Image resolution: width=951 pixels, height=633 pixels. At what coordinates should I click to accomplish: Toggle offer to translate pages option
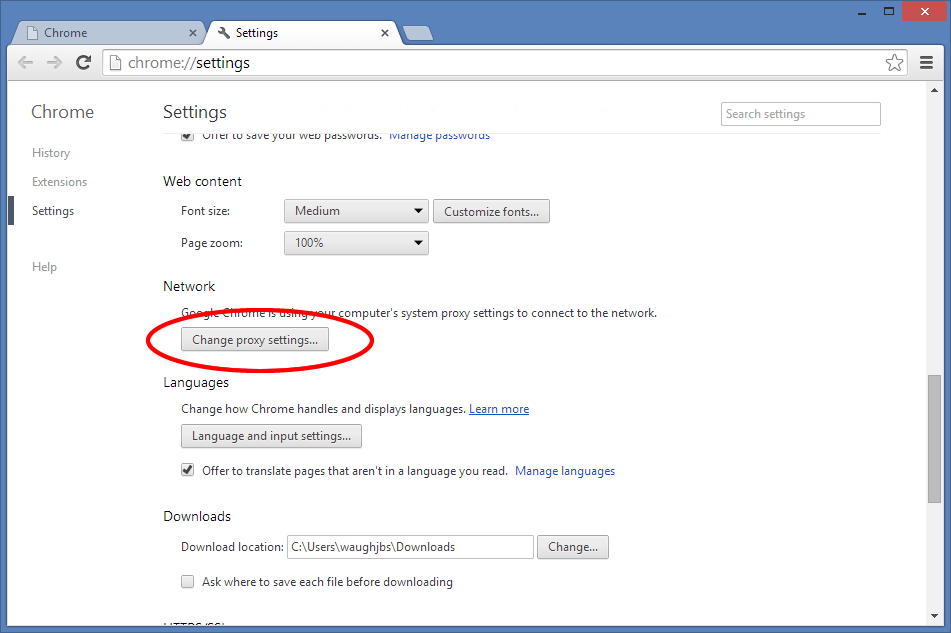click(x=187, y=469)
